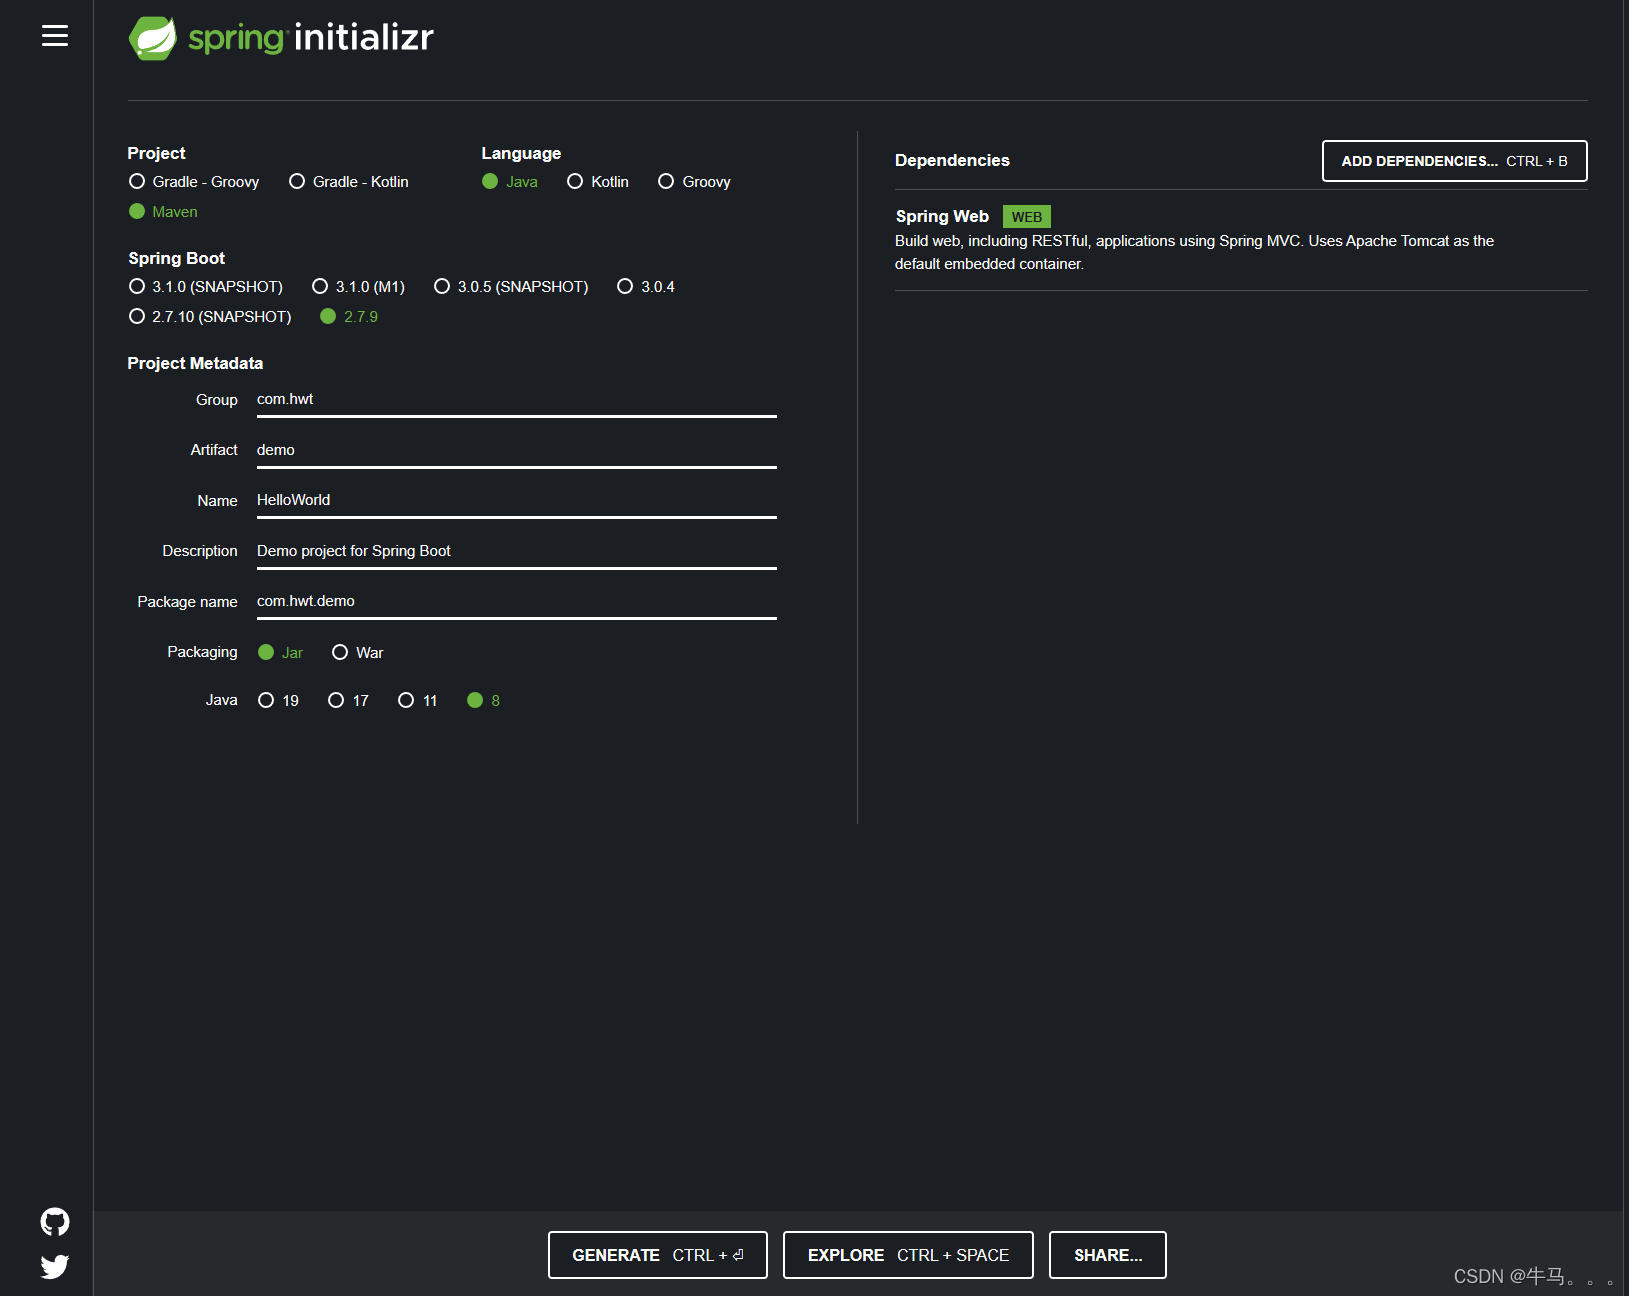
Task: Select Spring Boot 2.7.9
Action: click(349, 316)
